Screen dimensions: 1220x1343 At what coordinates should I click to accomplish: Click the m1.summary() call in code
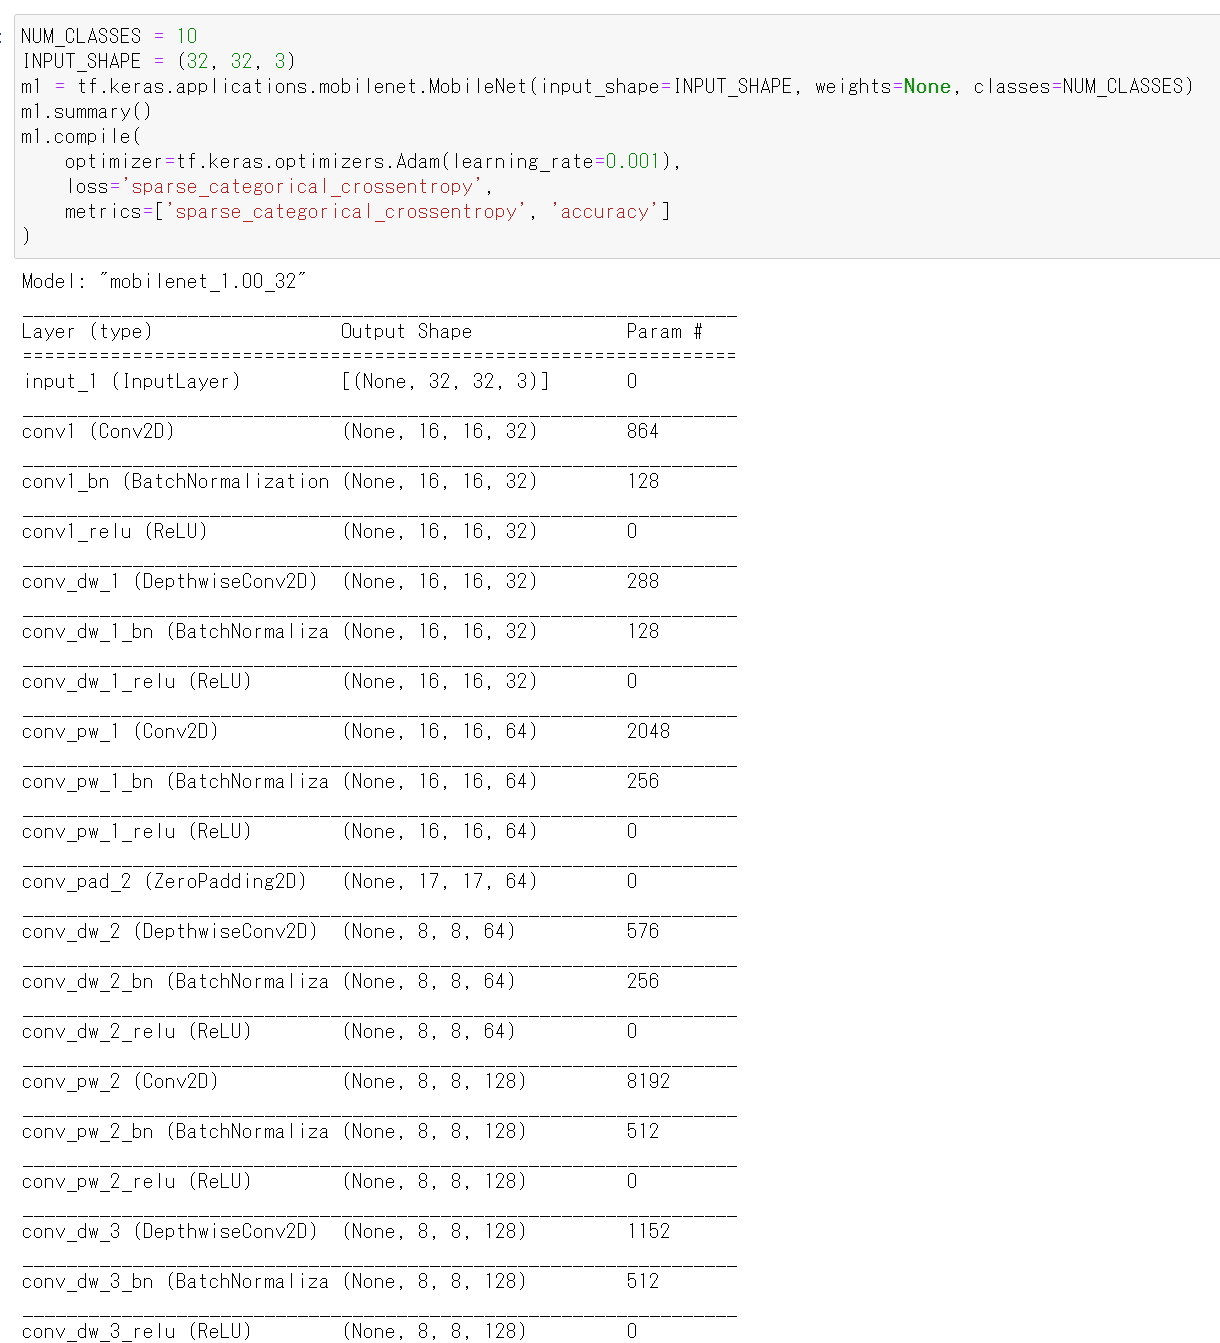click(86, 111)
